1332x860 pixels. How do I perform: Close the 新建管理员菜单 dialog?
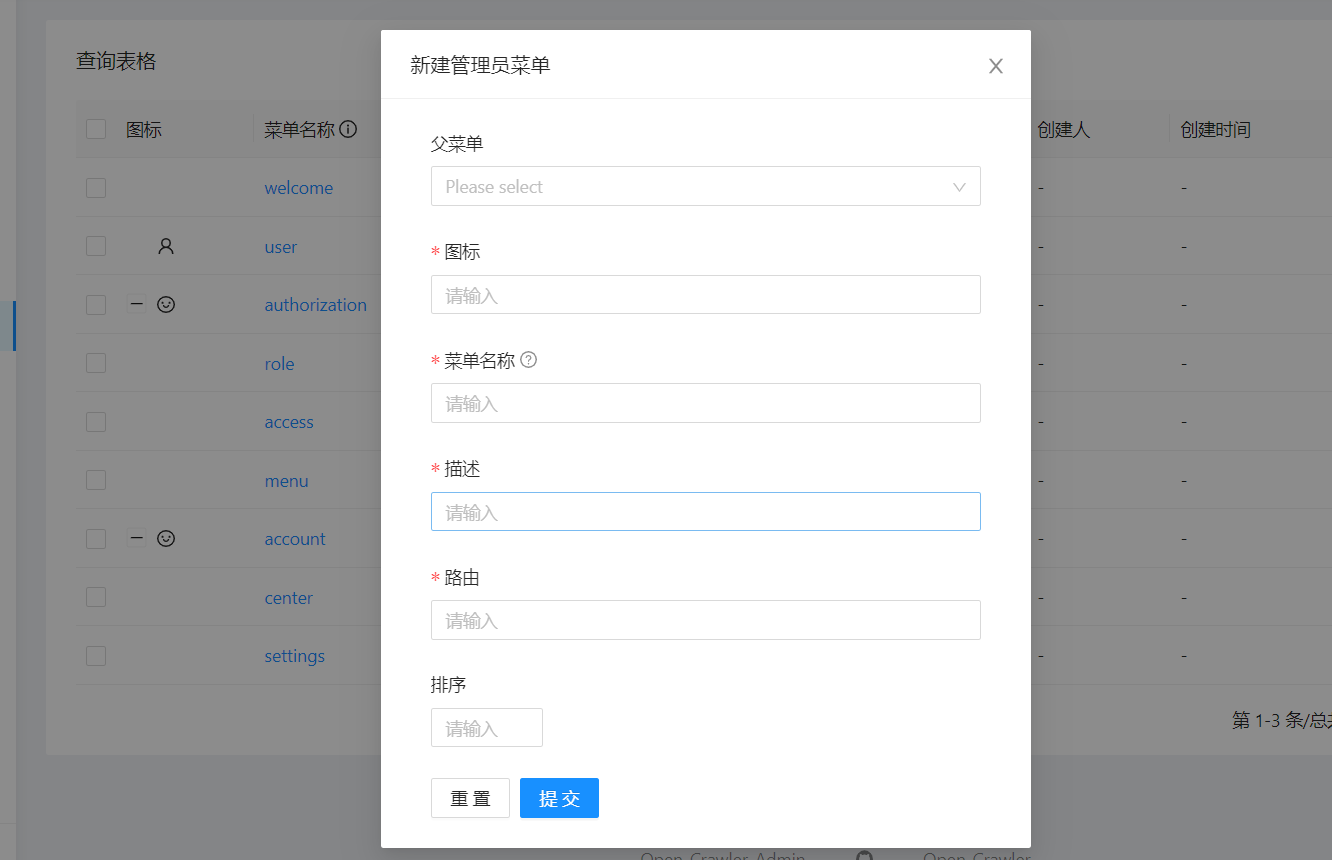(x=995, y=66)
